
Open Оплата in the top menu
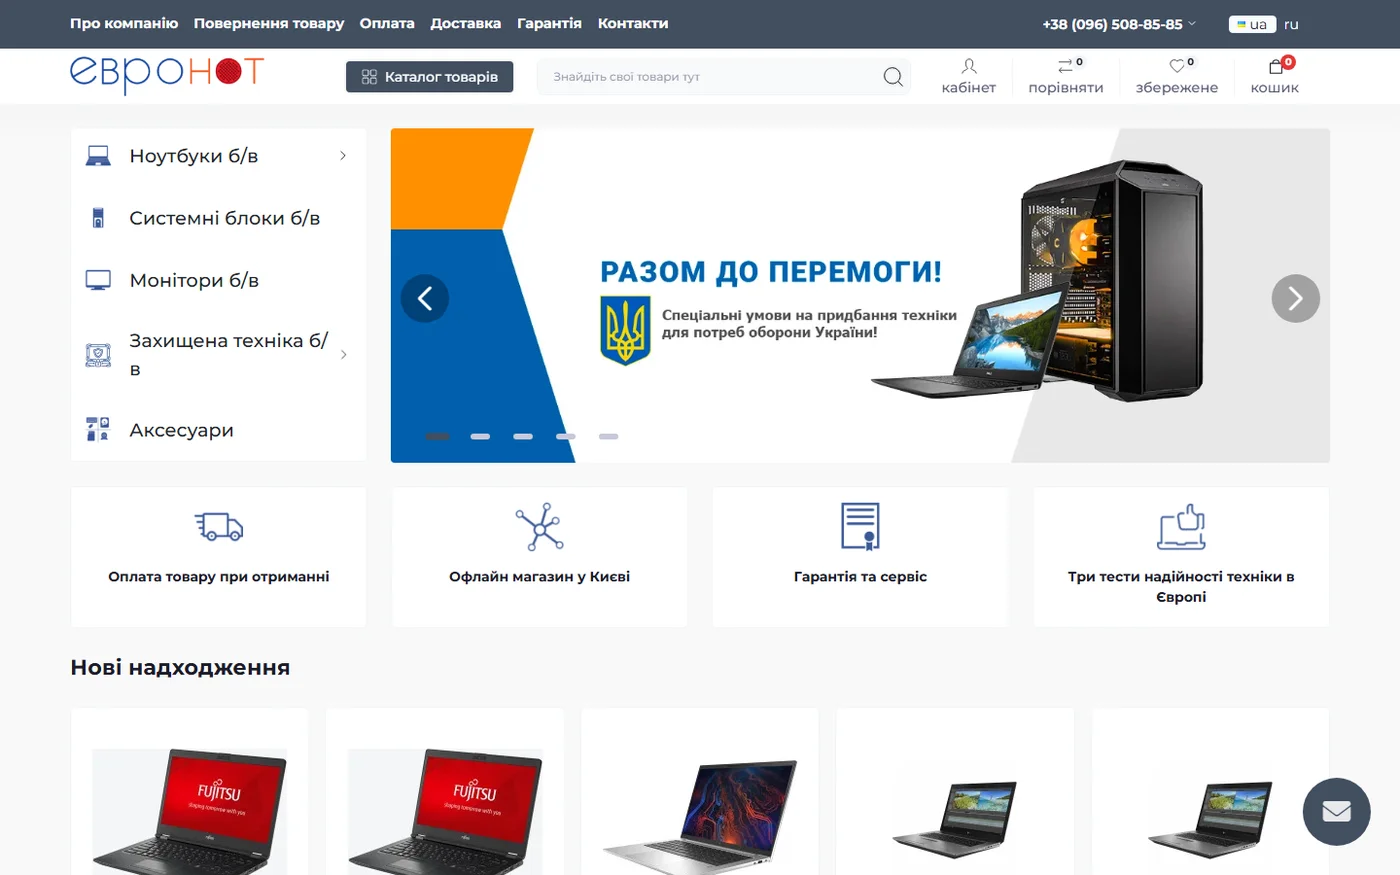click(387, 23)
